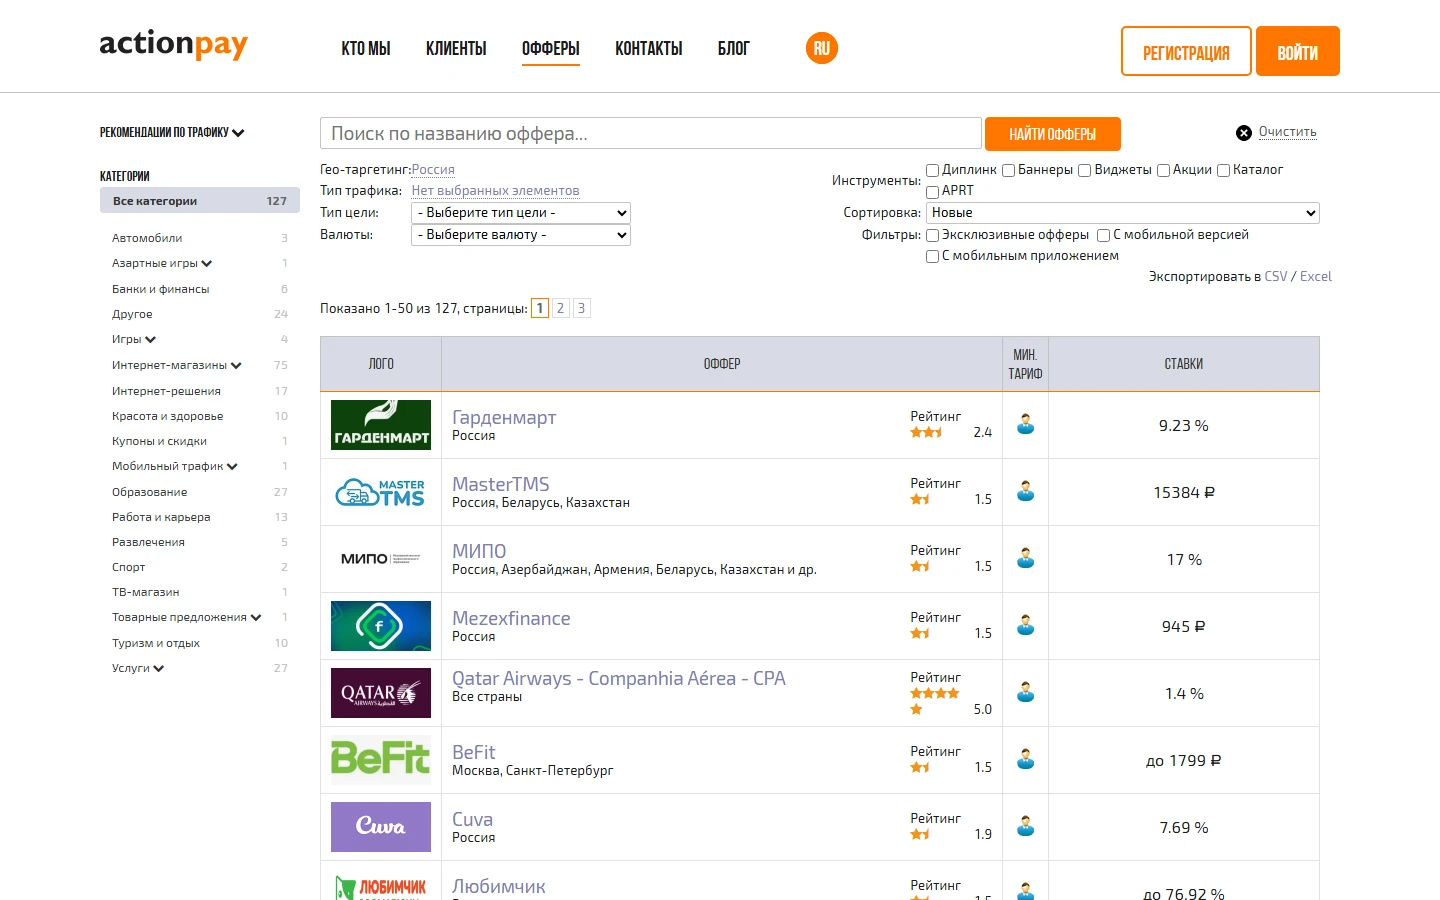Image resolution: width=1440 pixels, height=900 pixels.
Task: Export the offers list as CSV
Action: coord(1276,277)
